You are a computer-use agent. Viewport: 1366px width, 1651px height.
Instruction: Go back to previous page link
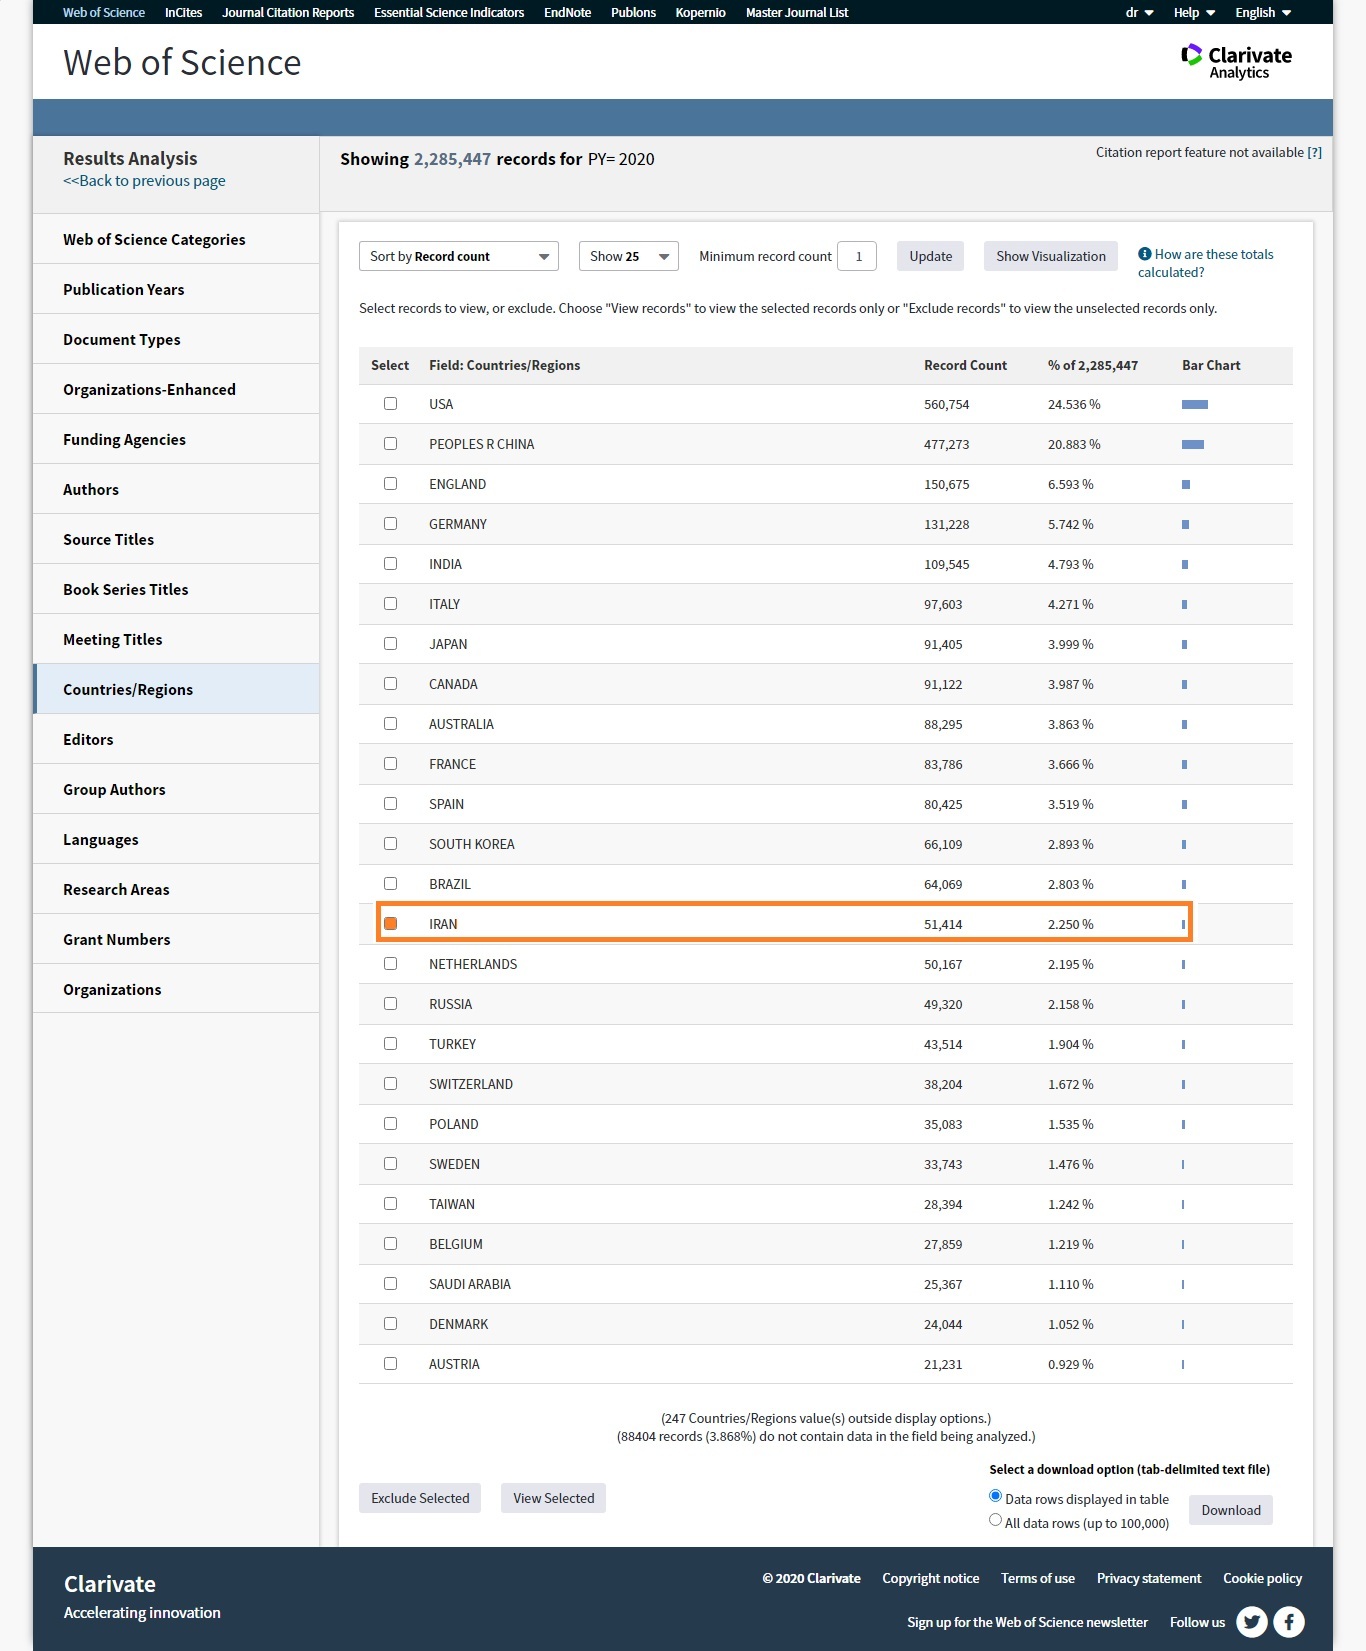pyautogui.click(x=144, y=181)
